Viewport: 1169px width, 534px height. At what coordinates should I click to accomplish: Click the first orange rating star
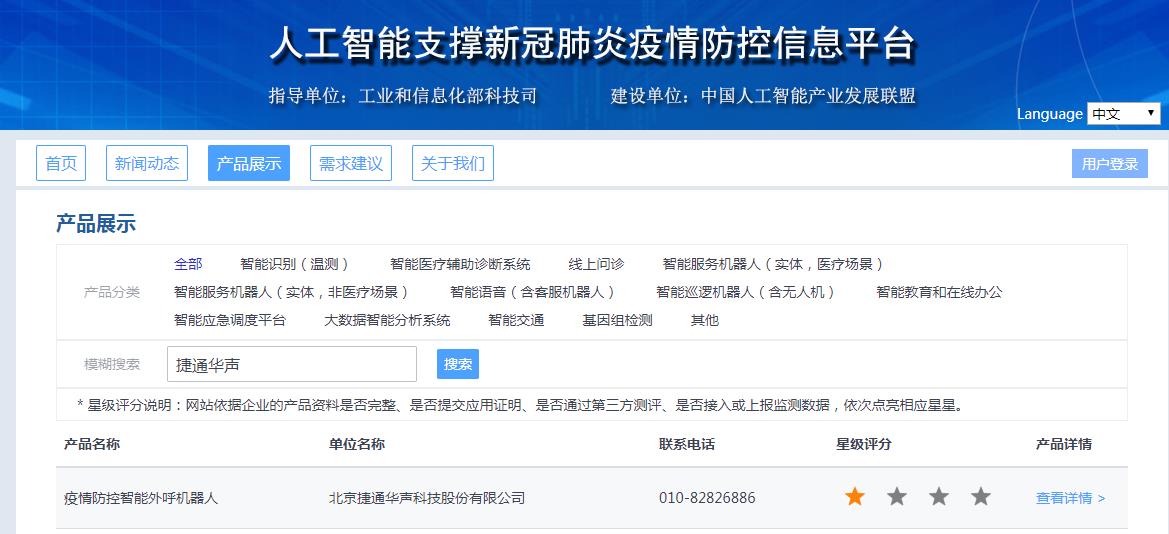(855, 497)
